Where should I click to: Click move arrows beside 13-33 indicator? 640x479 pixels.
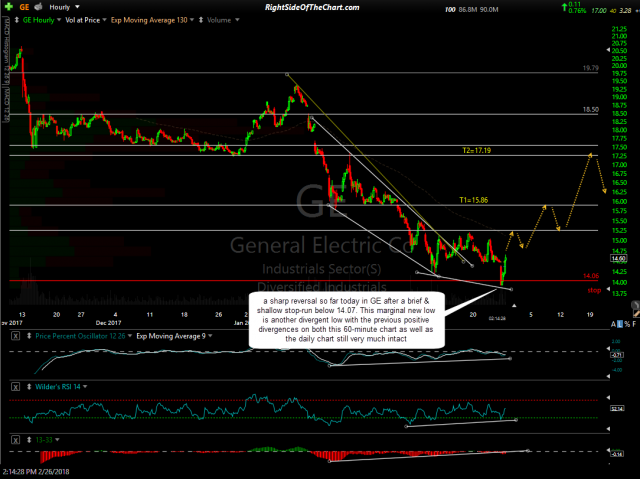point(29,439)
